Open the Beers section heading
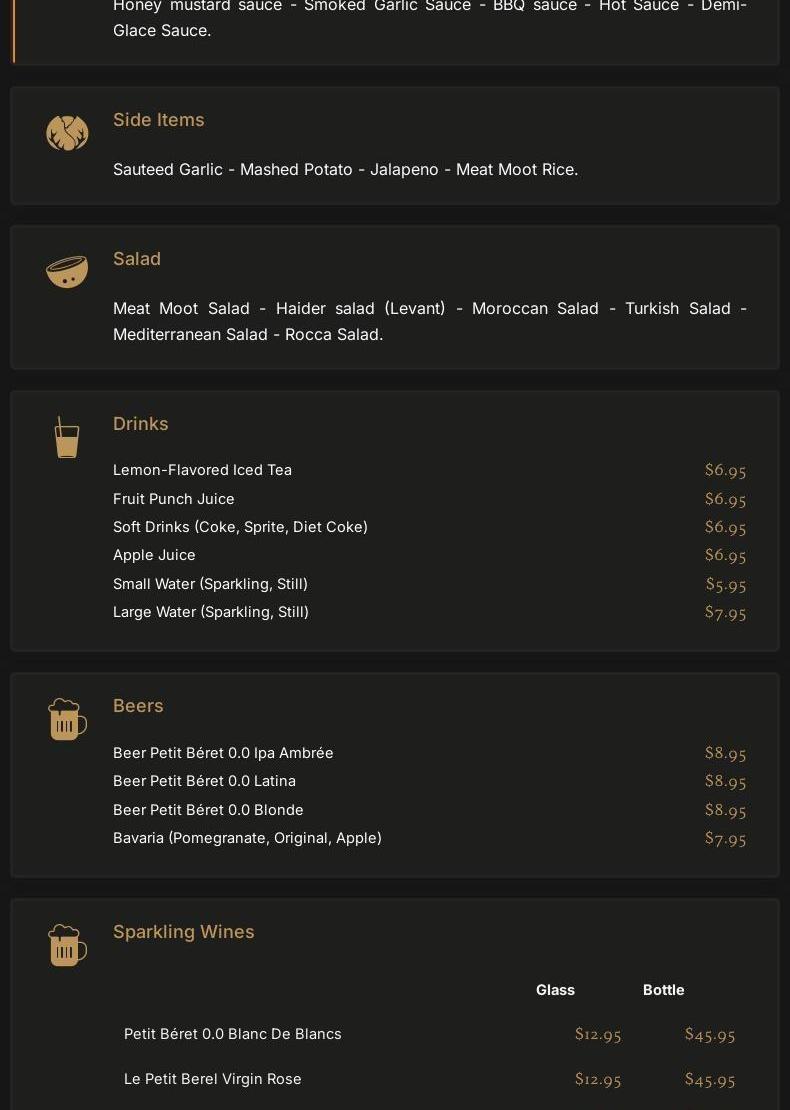This screenshot has width=790, height=1110. tap(138, 706)
